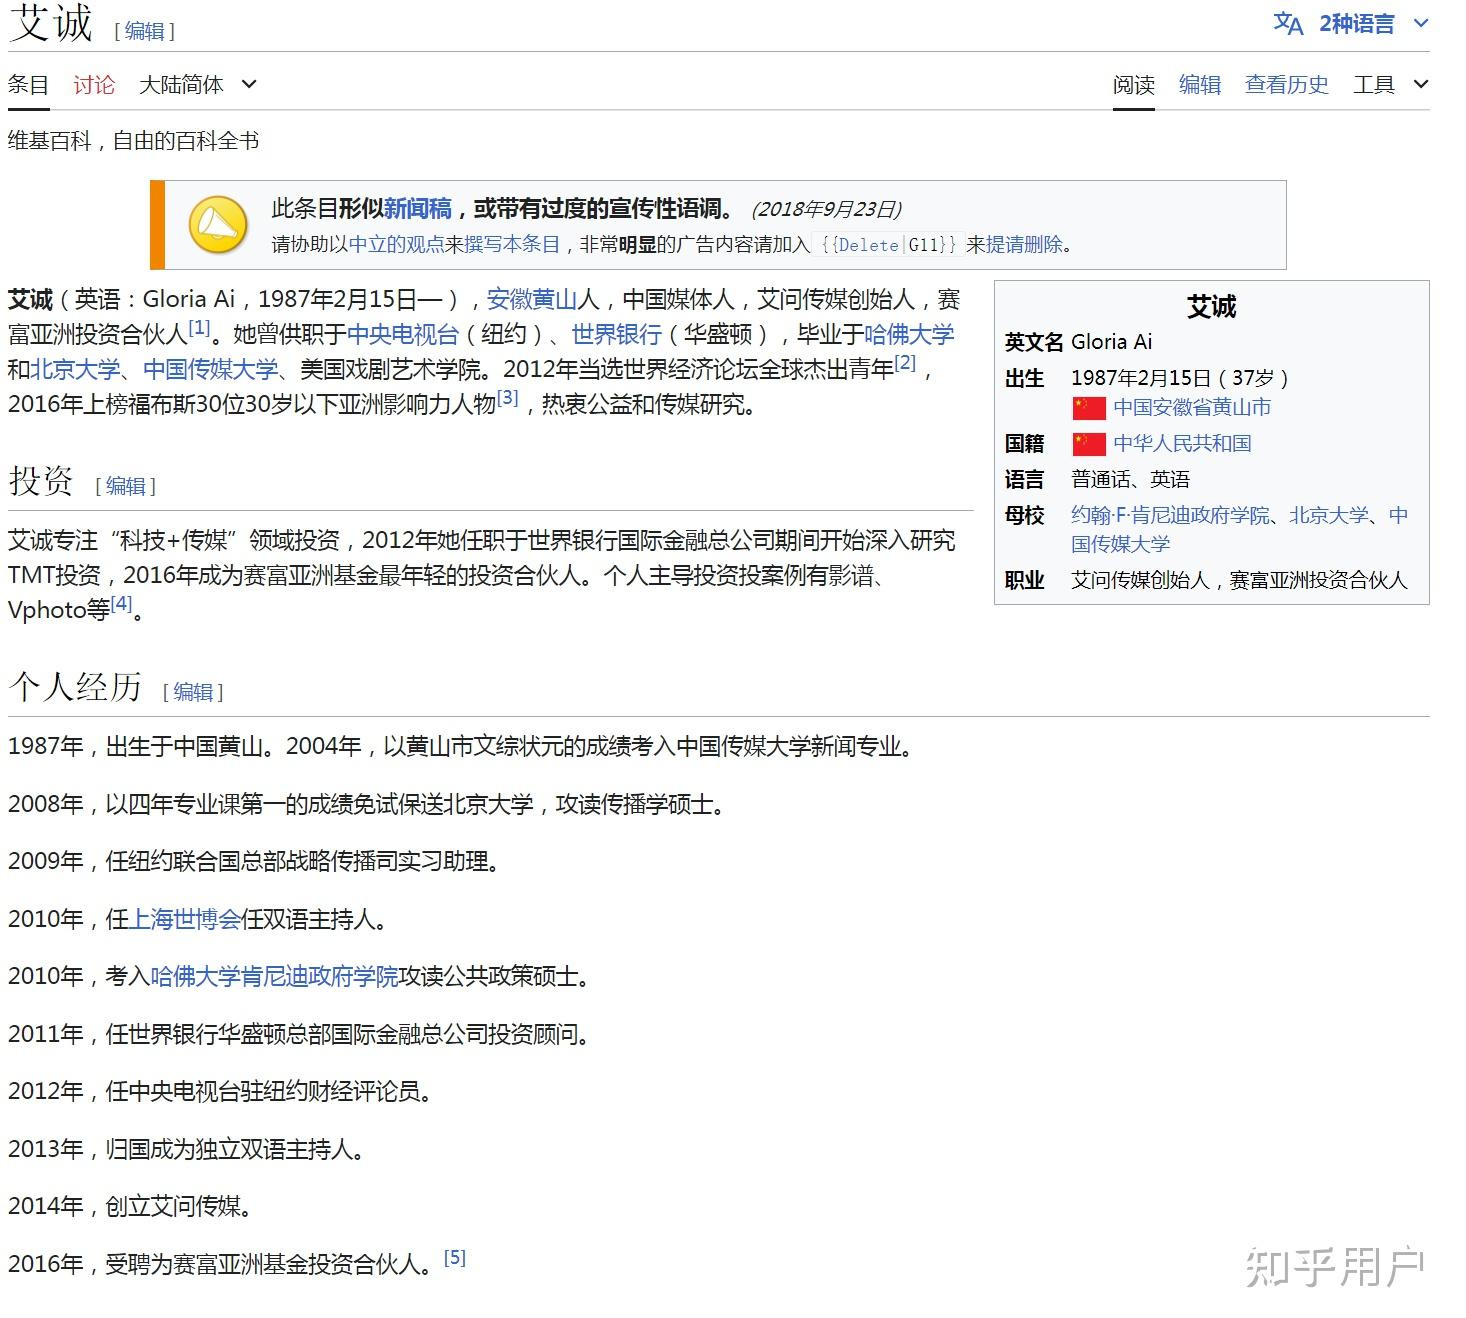Click citation reference [2]

coord(905,363)
